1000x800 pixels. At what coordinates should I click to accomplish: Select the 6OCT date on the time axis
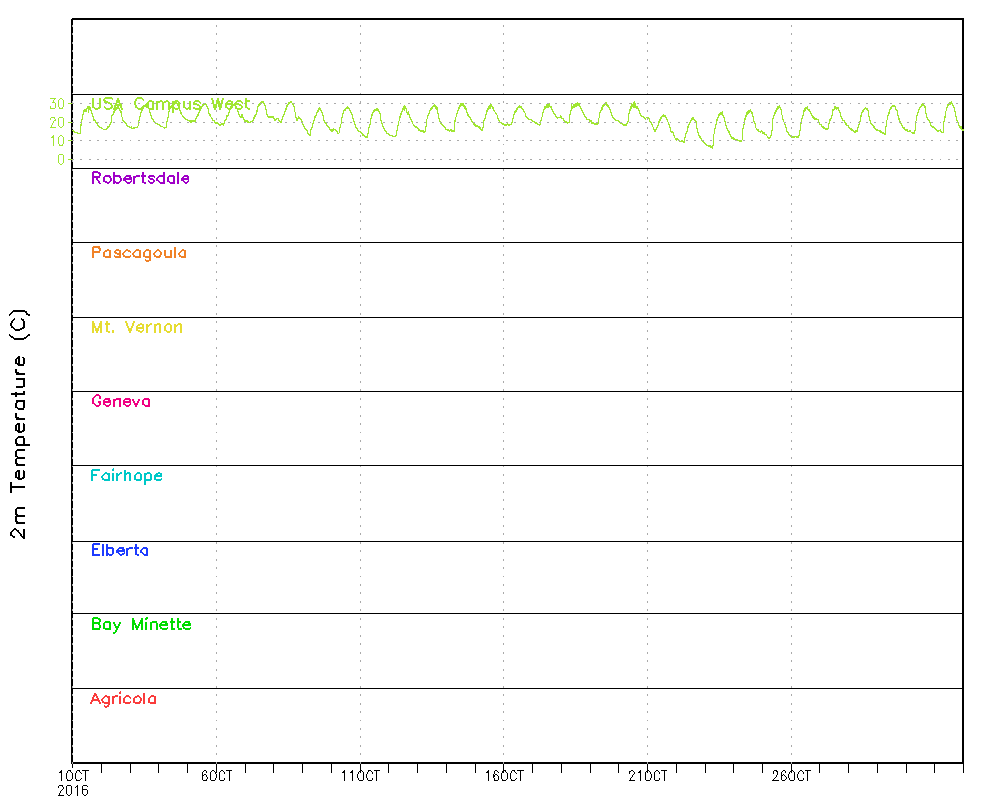216,776
